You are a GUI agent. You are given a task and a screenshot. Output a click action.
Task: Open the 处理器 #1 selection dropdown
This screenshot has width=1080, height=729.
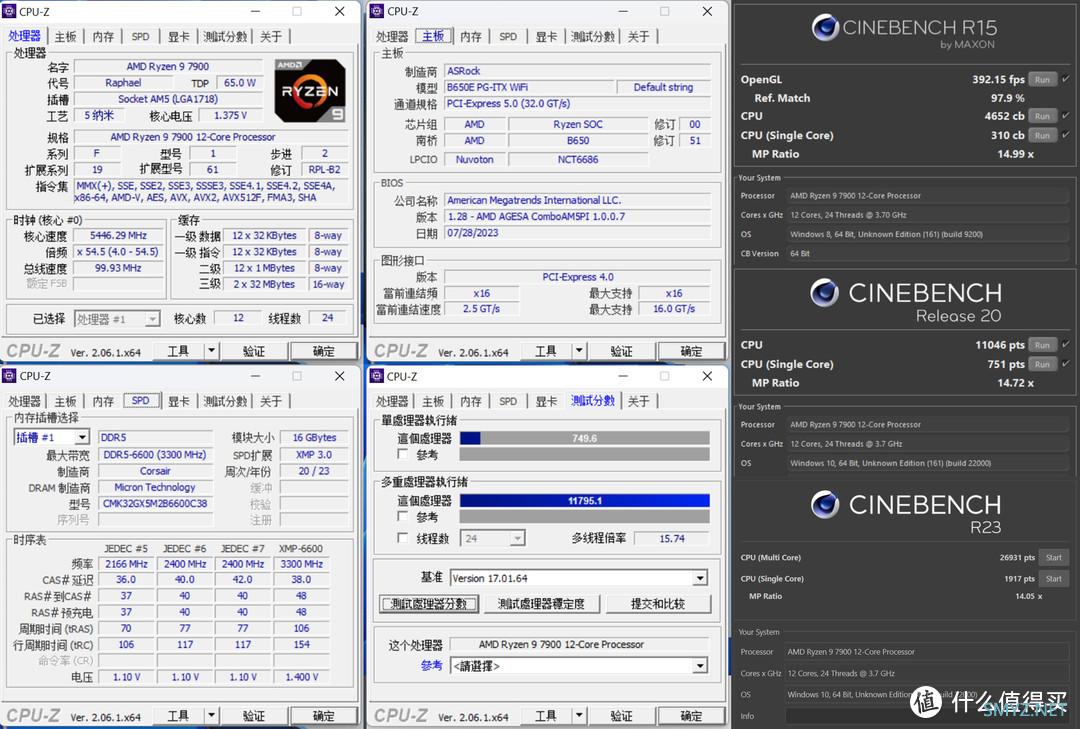[x=152, y=318]
